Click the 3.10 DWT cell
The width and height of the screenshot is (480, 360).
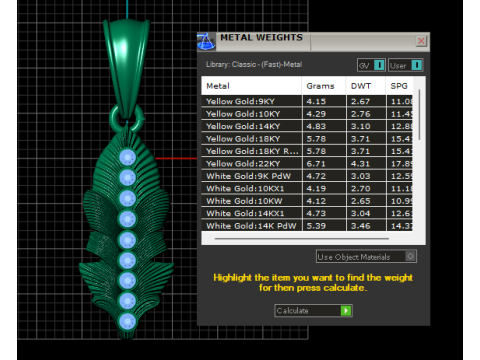point(366,126)
